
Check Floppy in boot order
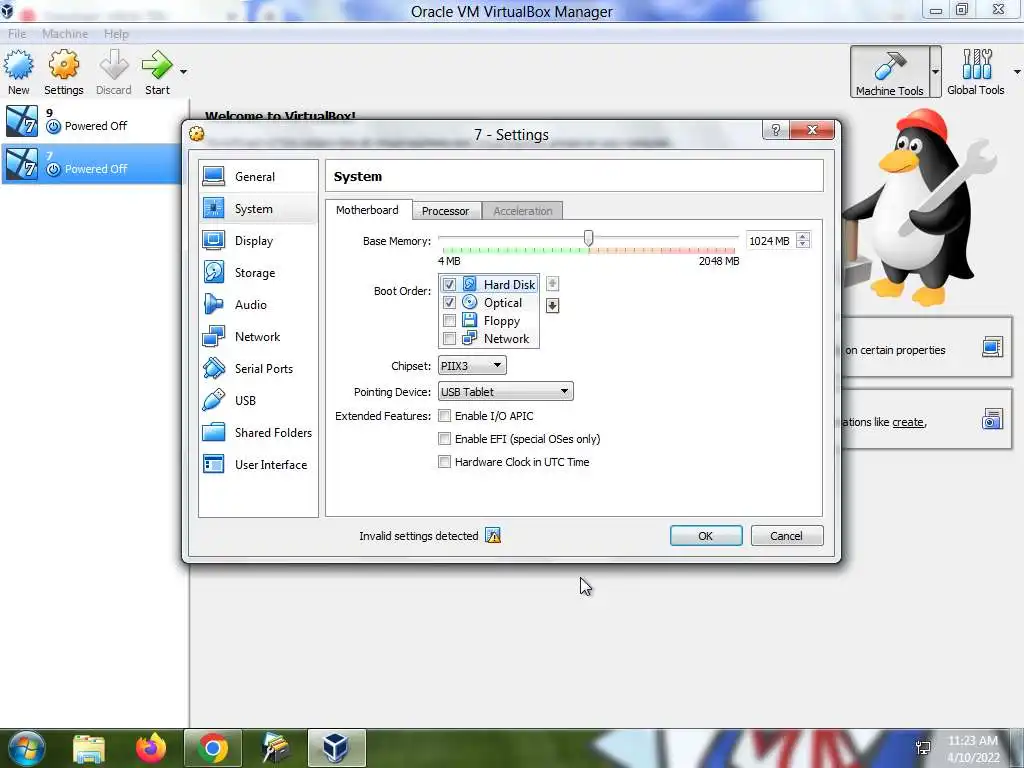pyautogui.click(x=449, y=321)
